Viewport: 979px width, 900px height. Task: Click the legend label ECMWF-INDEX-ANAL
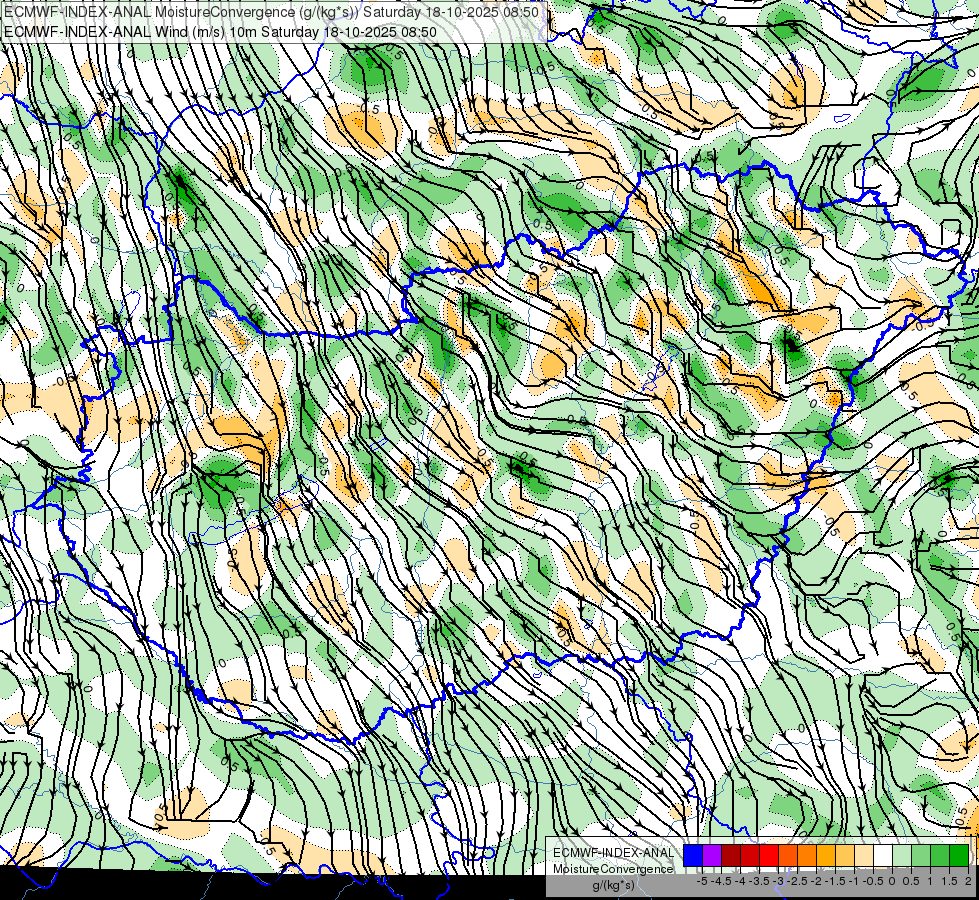click(x=614, y=853)
